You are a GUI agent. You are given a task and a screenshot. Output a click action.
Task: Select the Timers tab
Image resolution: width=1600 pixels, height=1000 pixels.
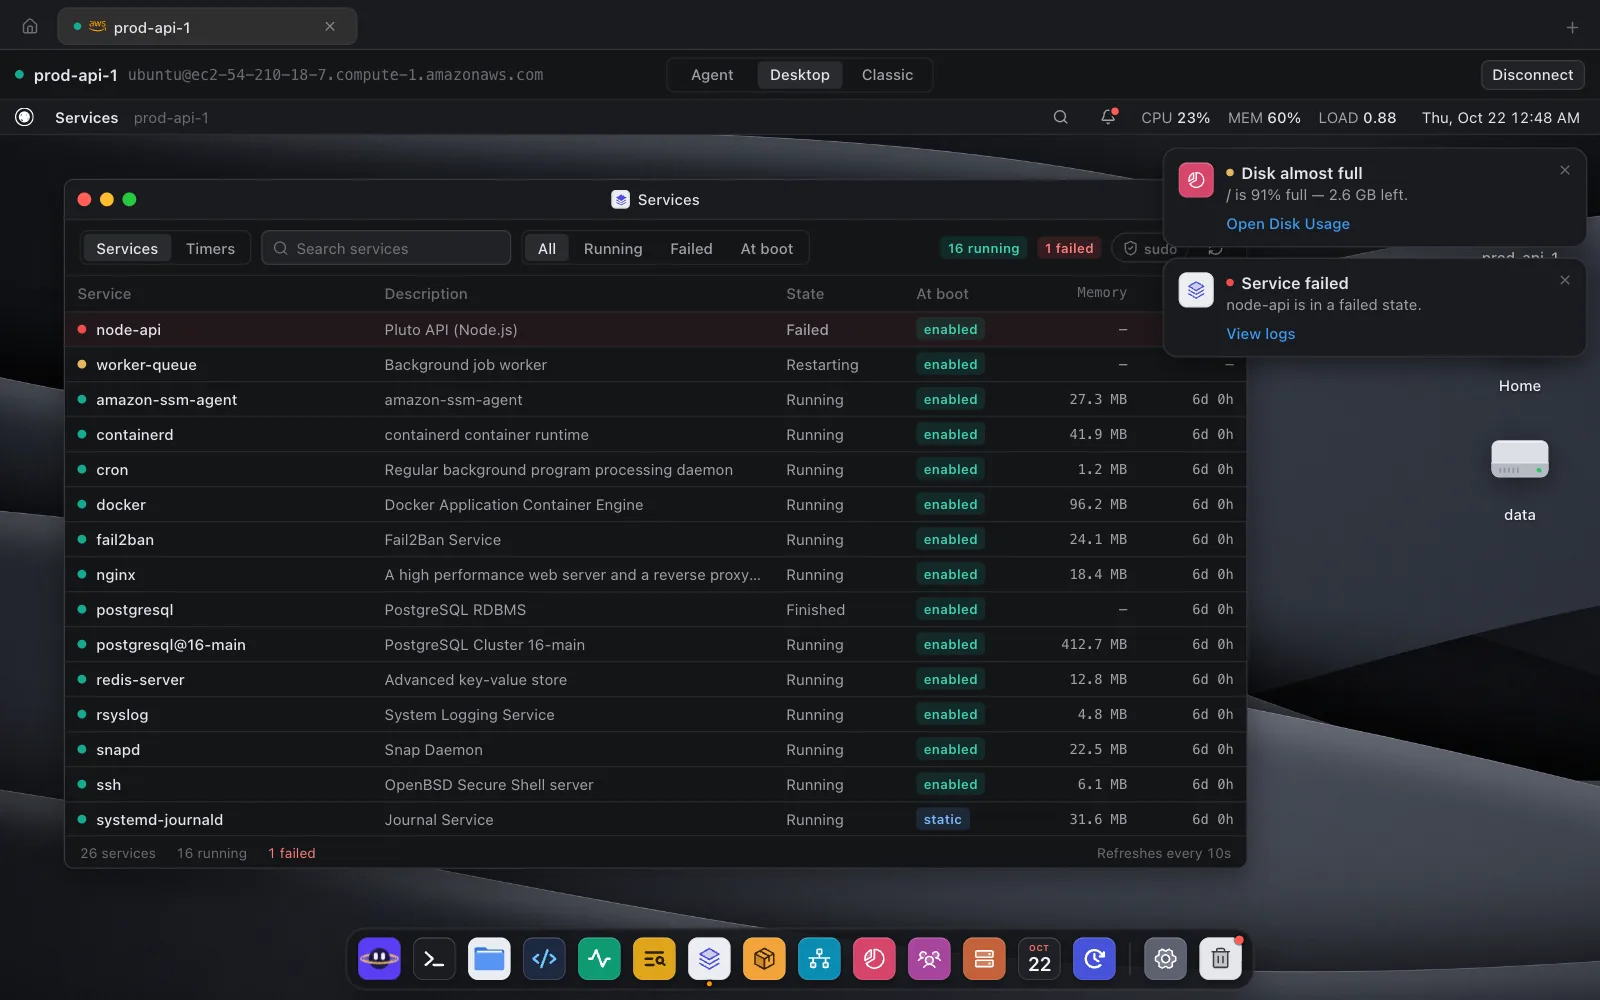click(210, 249)
